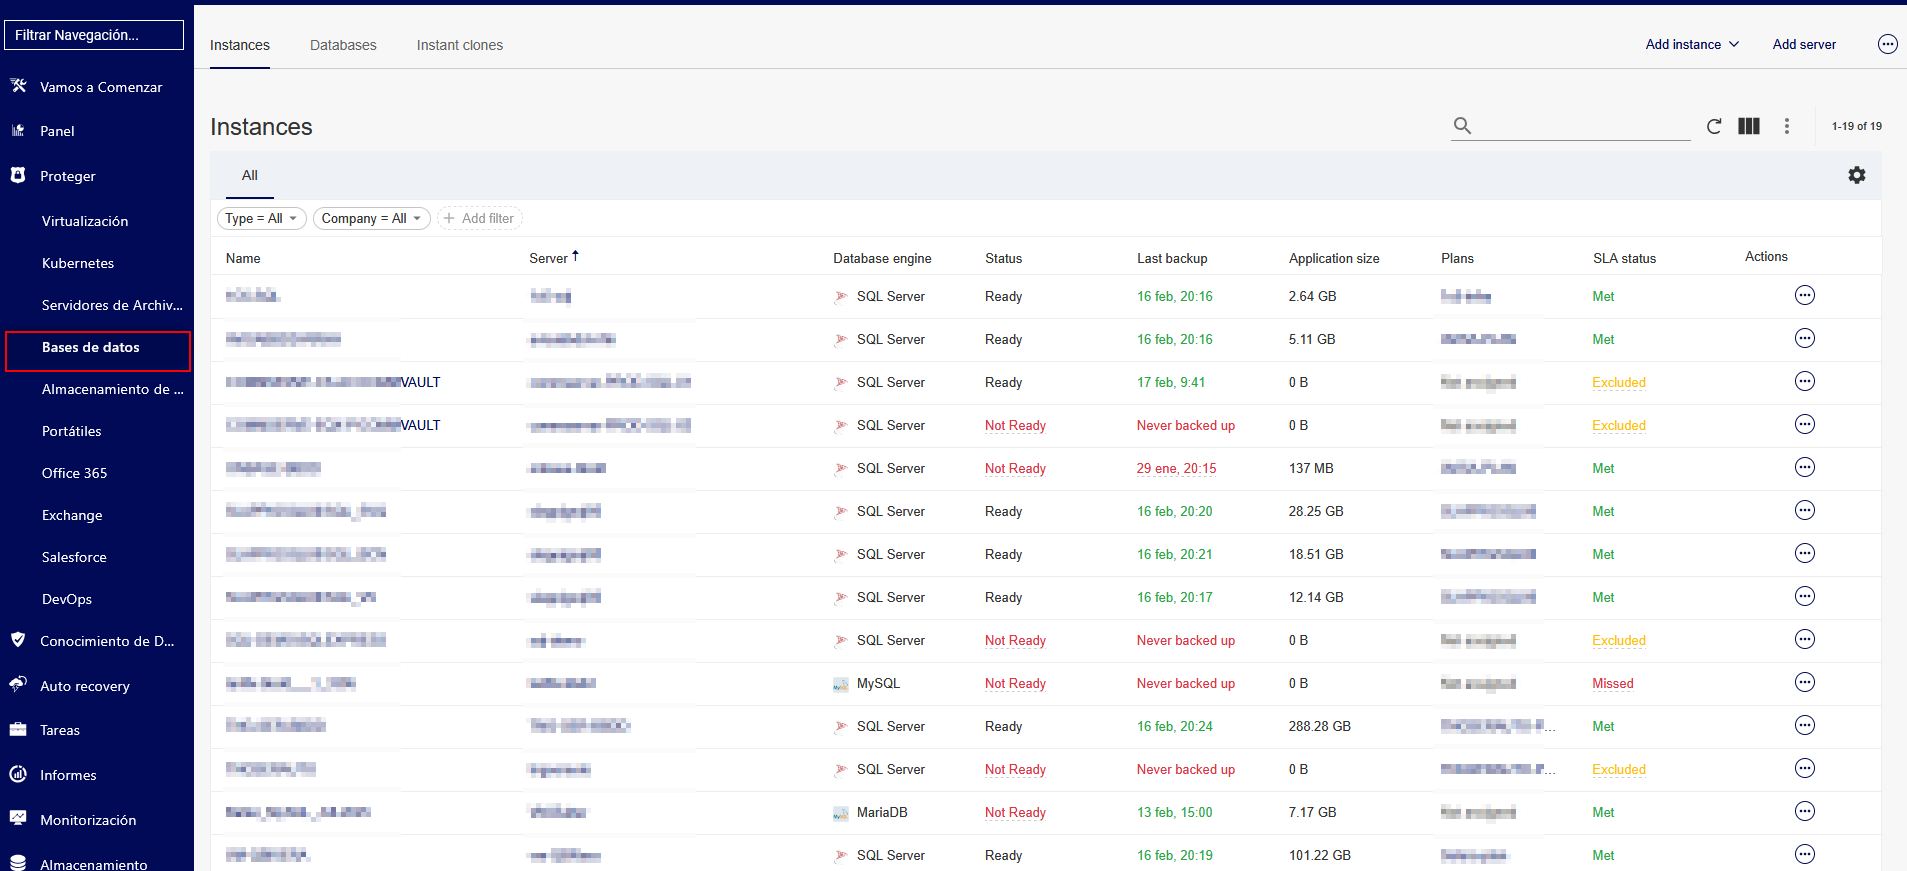Click the search magnifier icon
1907x871 pixels.
1462,126
